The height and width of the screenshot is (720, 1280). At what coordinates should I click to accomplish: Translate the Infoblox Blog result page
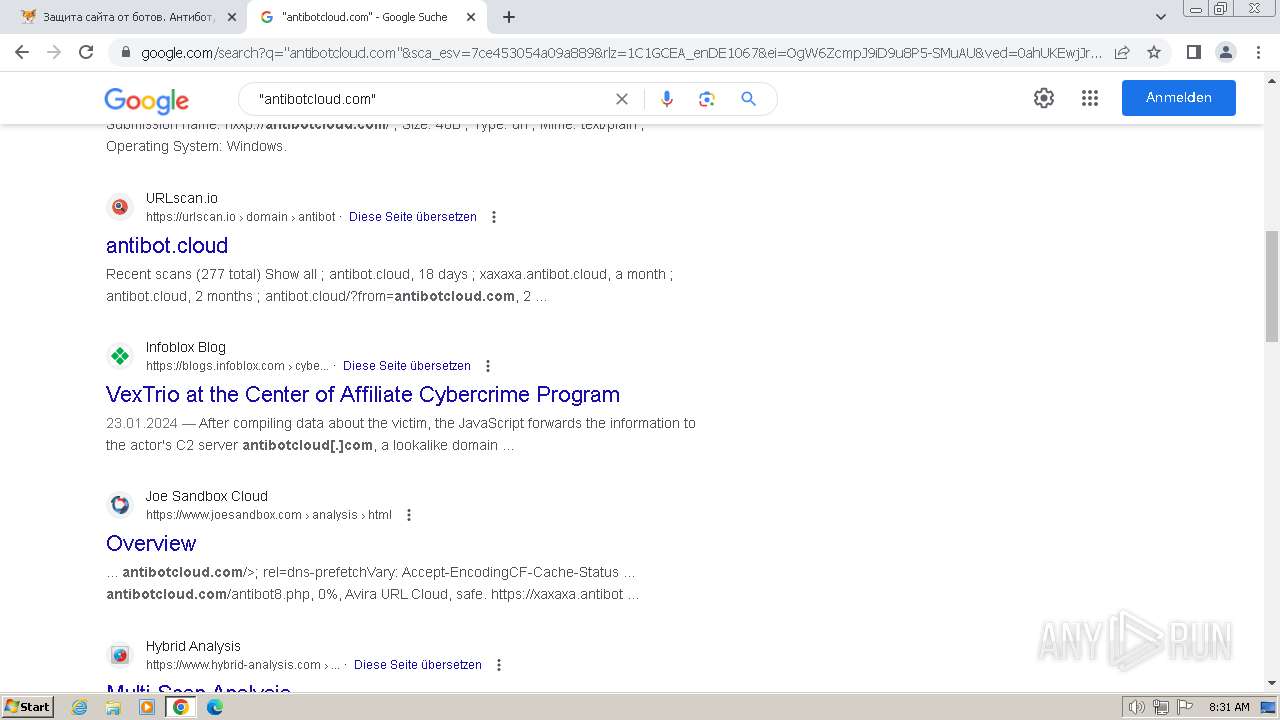click(x=407, y=366)
